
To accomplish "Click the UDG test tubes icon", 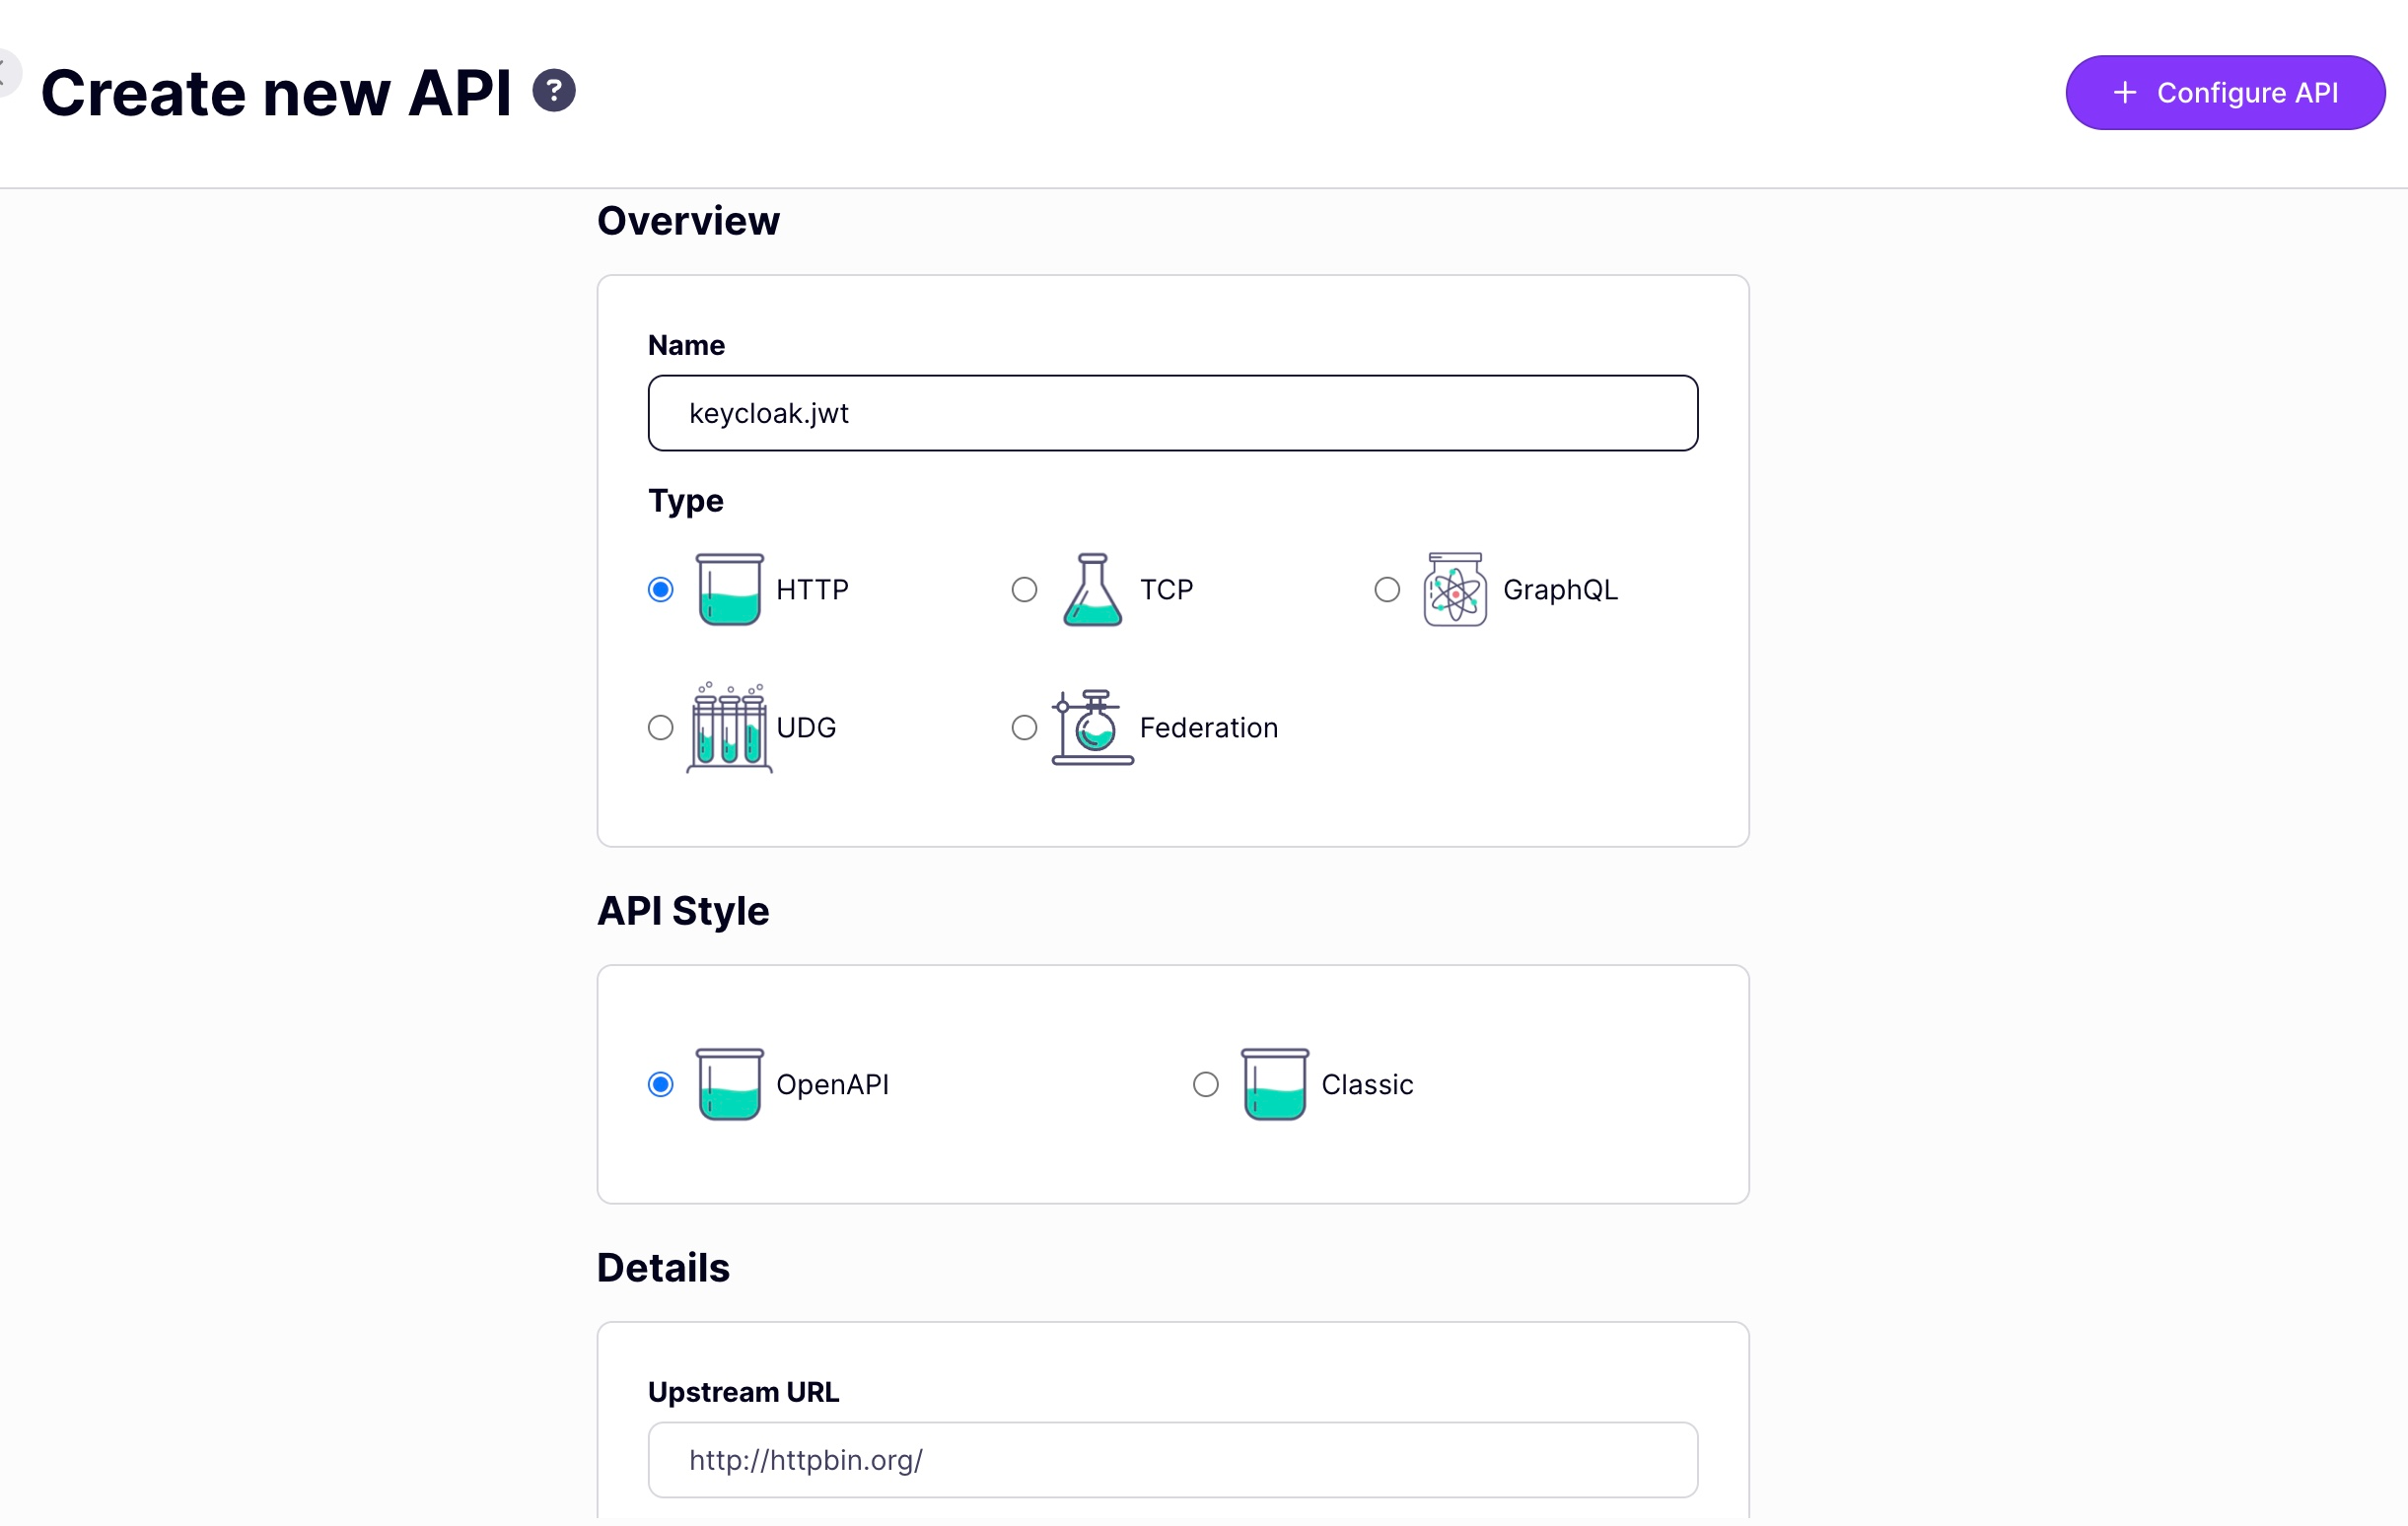I will pos(729,727).
